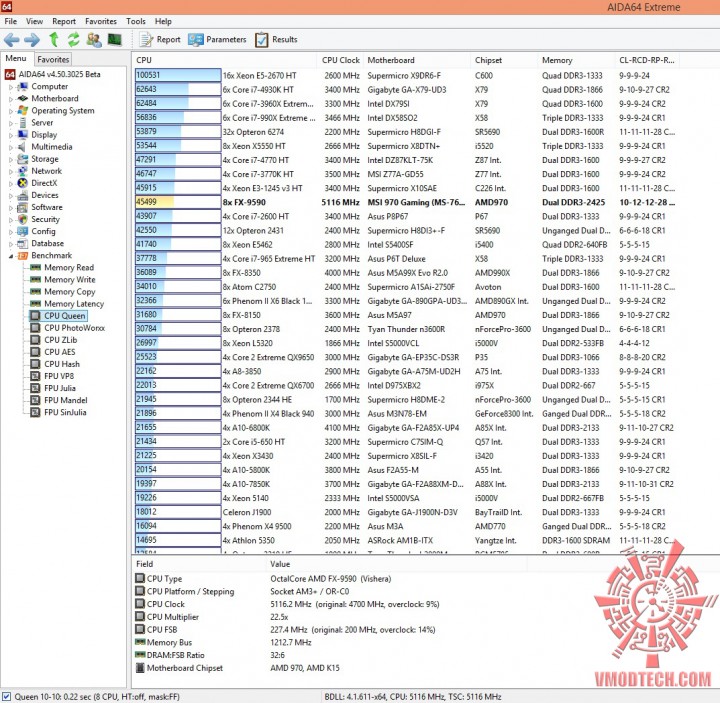720x703 pixels.
Task: Open the Report menu
Action: pyautogui.click(x=64, y=22)
